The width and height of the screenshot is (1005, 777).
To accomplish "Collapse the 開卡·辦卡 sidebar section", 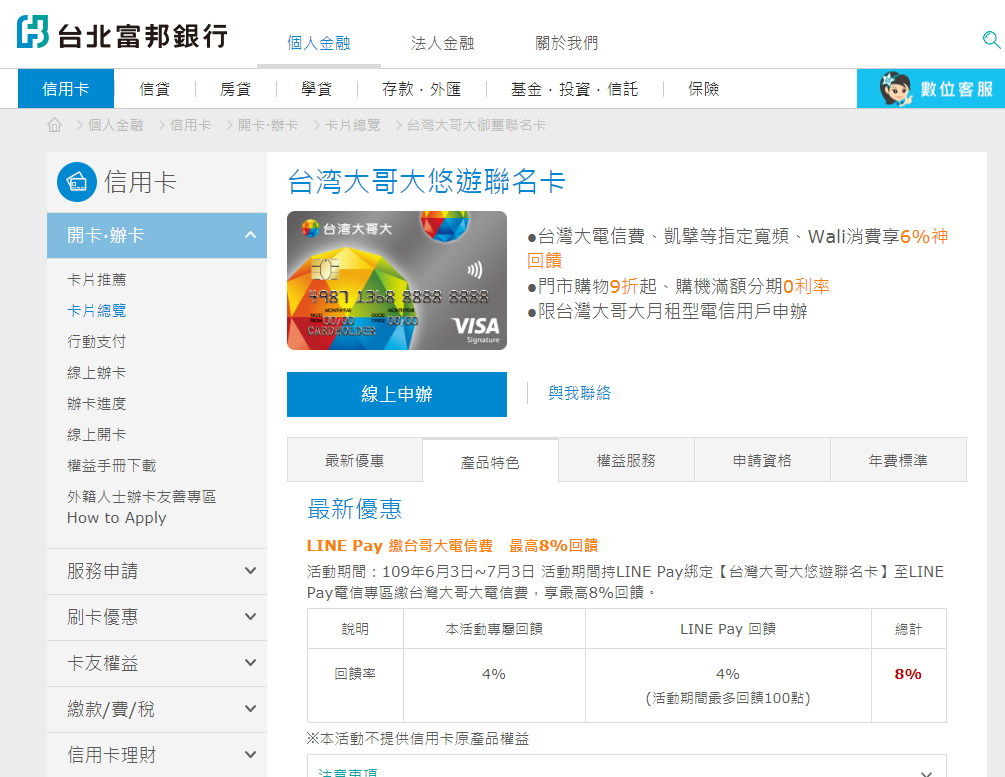I will point(157,235).
